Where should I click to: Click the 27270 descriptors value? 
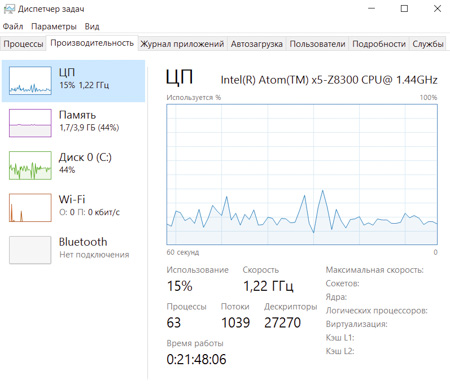click(x=282, y=323)
